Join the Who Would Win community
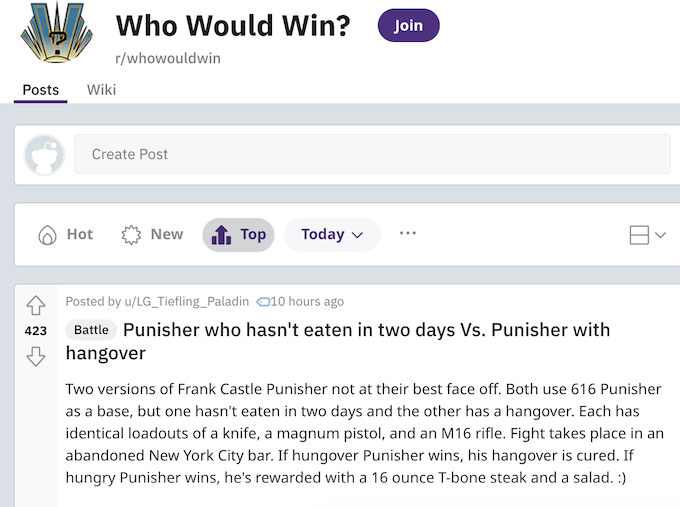The image size is (680, 507). 408,26
